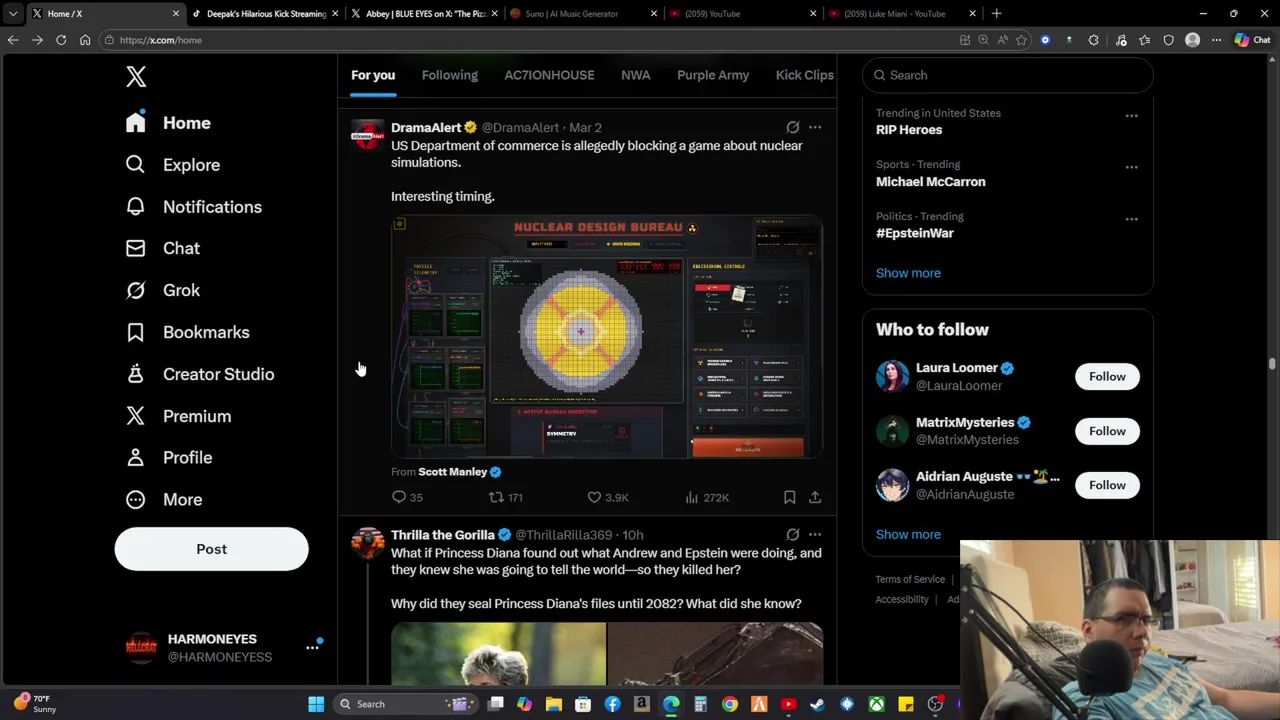Open the Terms of Service link
Screen dimensions: 1280x720
(910, 579)
